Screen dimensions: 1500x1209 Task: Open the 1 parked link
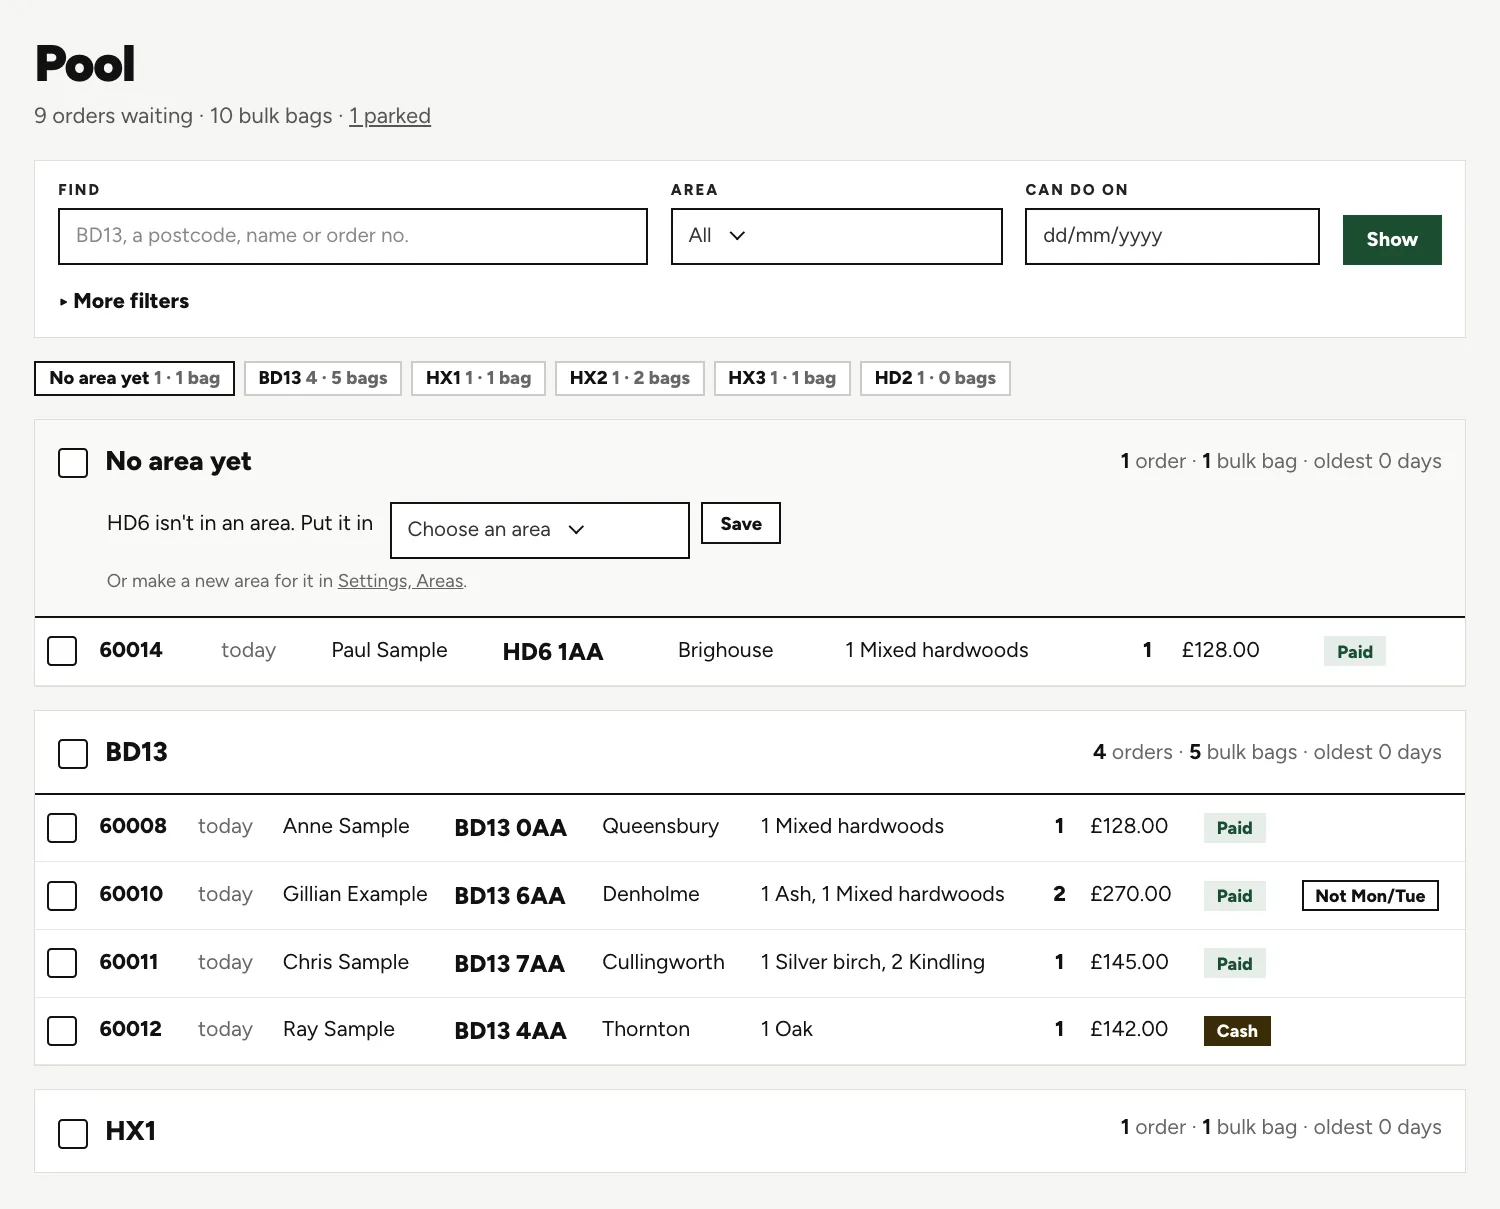click(390, 116)
